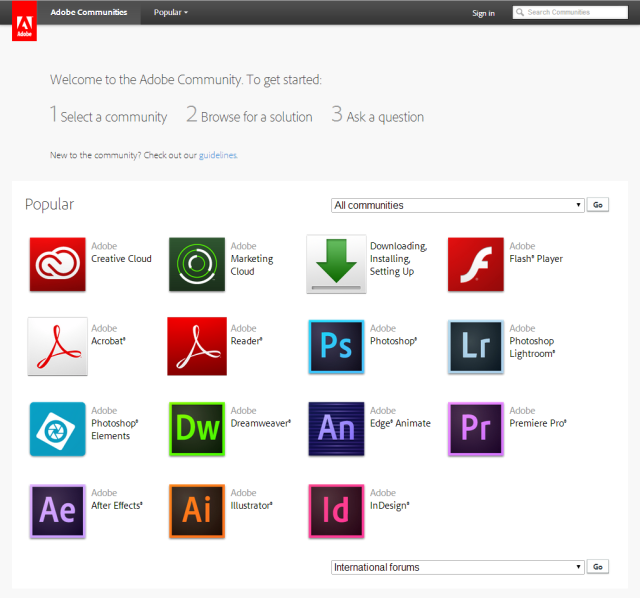Click the Adobe Illustrator text label
Viewport: 640px width, 598px height.
[x=251, y=499]
